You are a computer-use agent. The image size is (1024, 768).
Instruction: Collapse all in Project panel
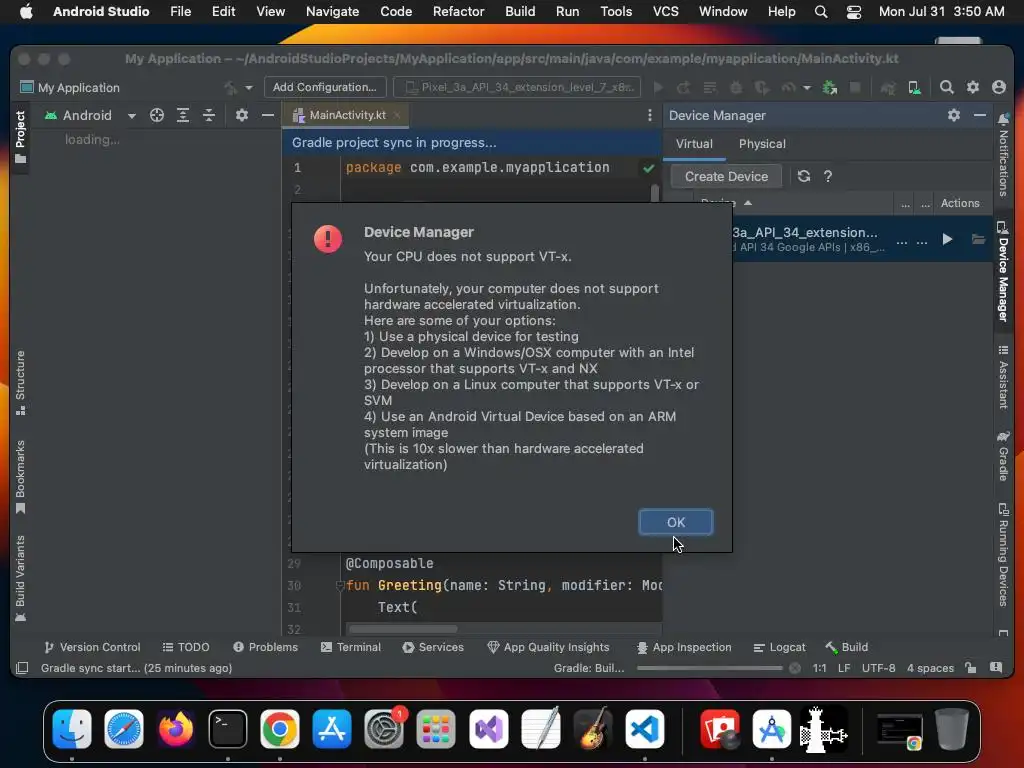208,115
